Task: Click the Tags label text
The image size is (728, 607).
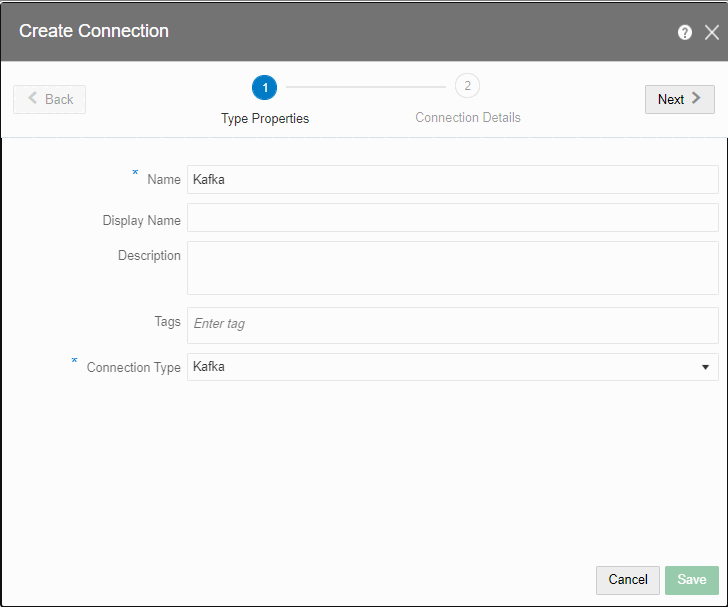Action: [x=167, y=322]
